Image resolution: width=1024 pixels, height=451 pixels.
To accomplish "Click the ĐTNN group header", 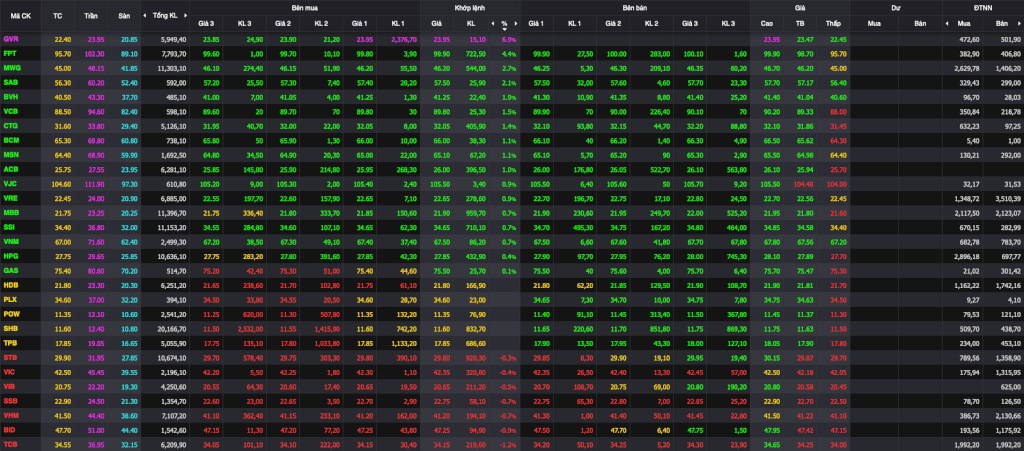I will coord(982,7).
